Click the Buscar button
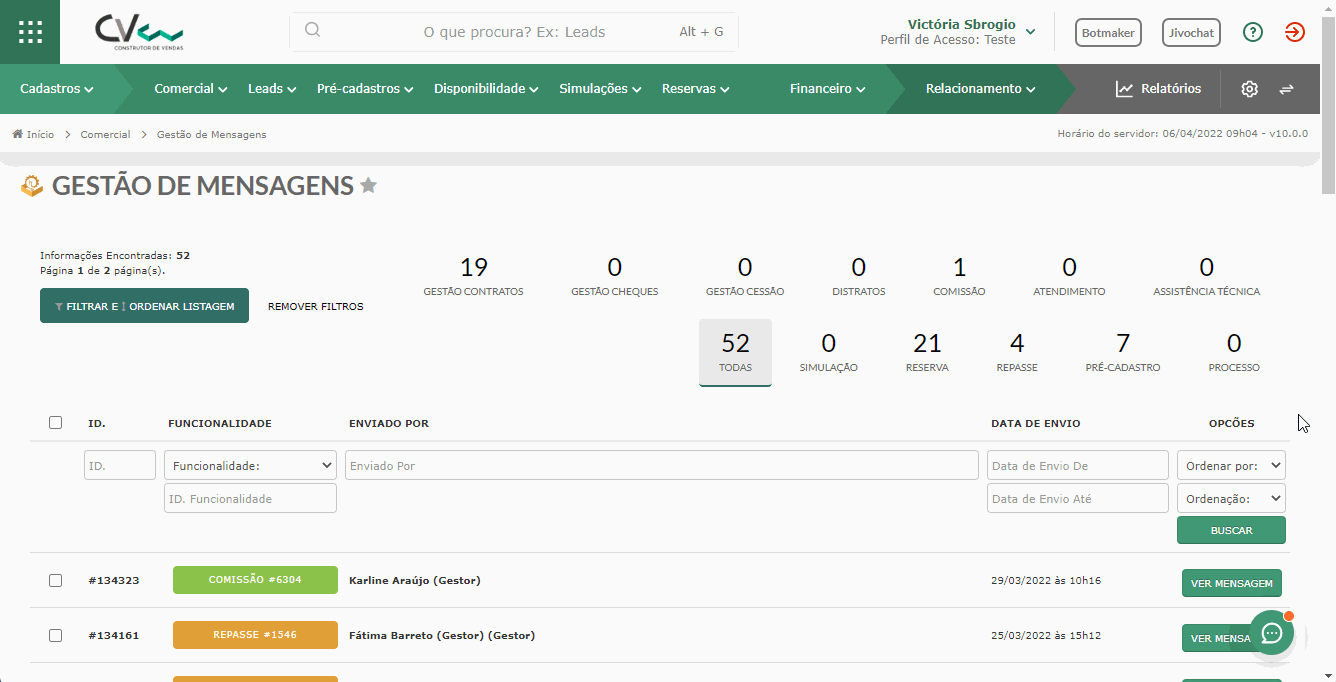 click(1231, 530)
